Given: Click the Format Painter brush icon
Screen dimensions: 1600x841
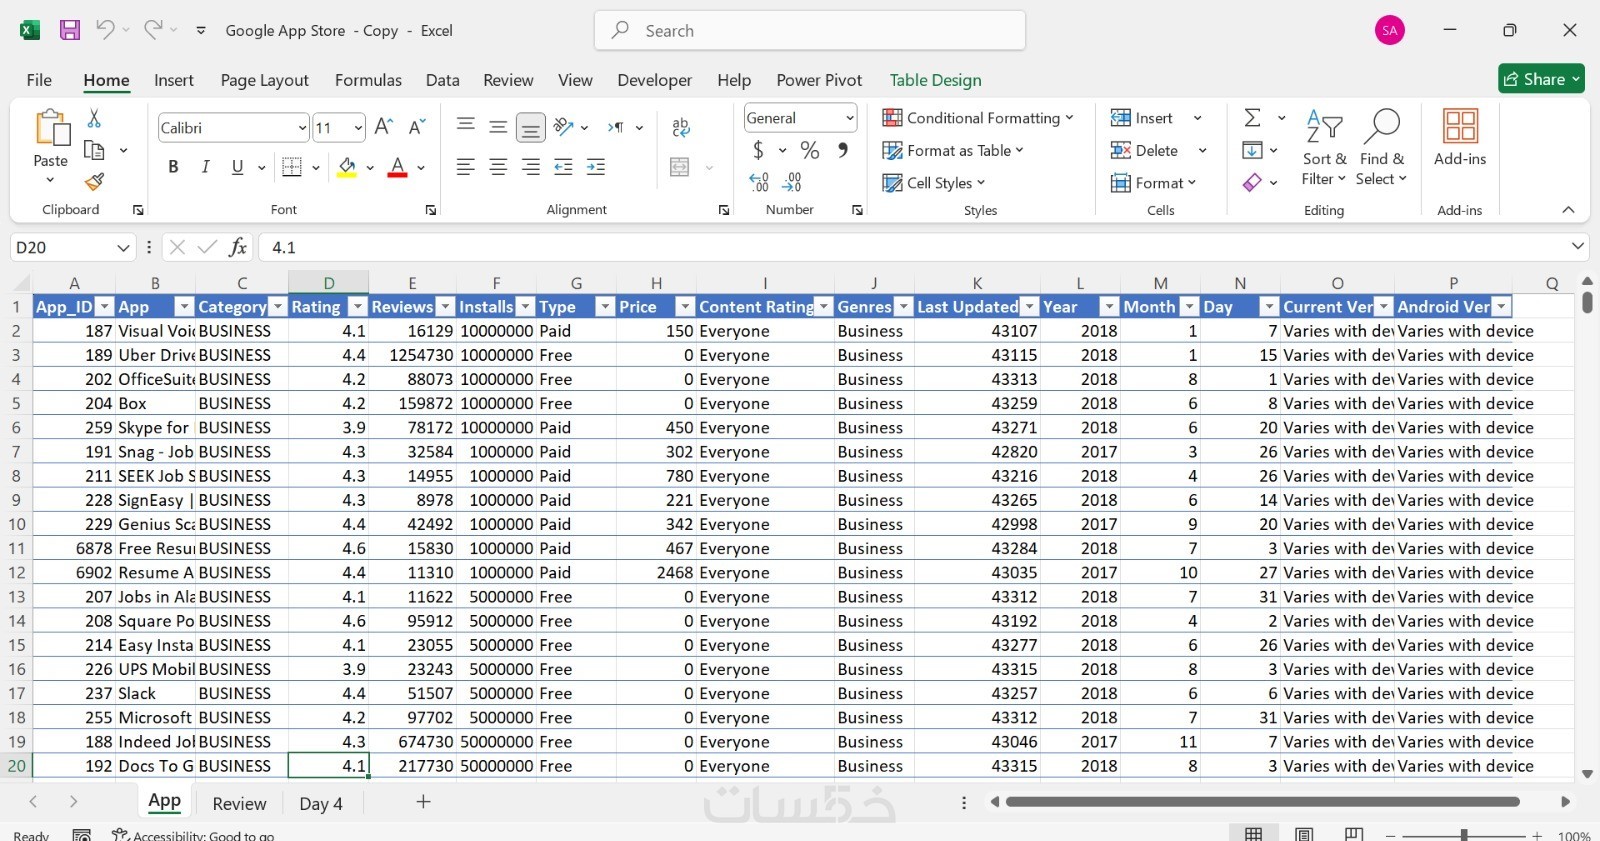Looking at the screenshot, I should tap(94, 182).
